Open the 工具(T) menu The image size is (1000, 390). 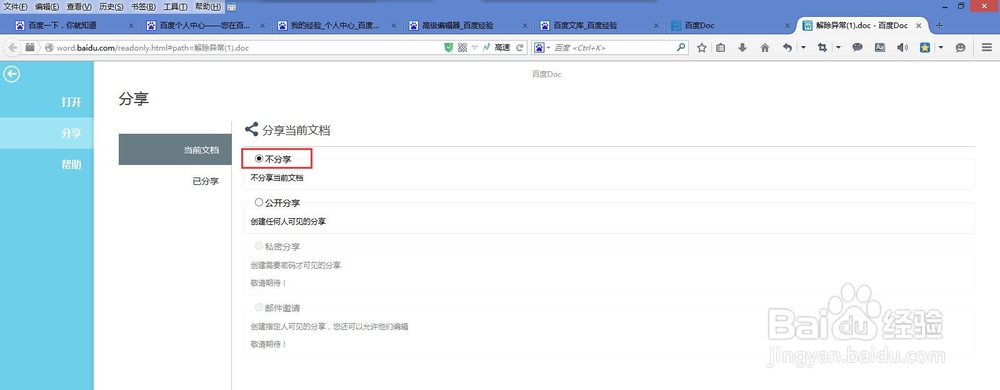tap(175, 7)
